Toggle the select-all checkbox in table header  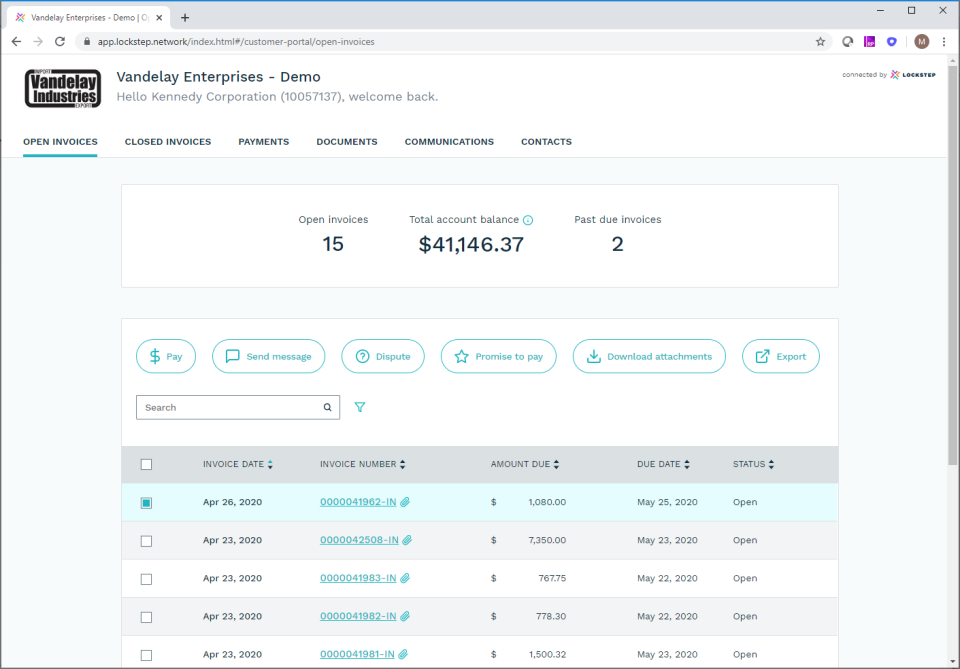point(146,465)
